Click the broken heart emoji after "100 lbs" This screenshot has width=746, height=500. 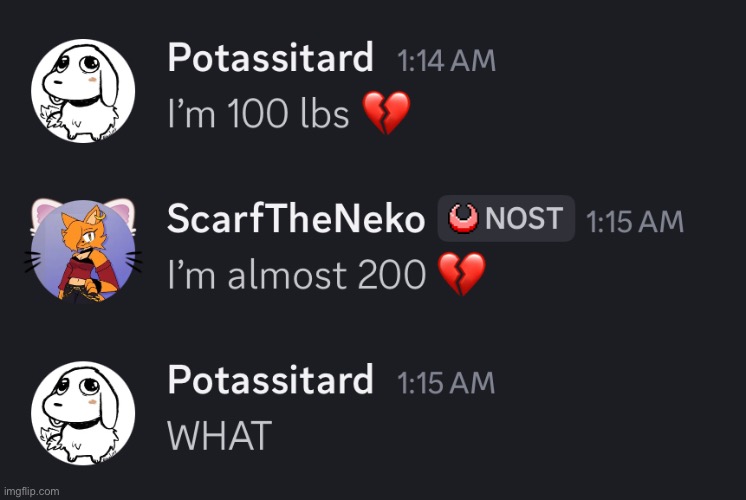[385, 115]
